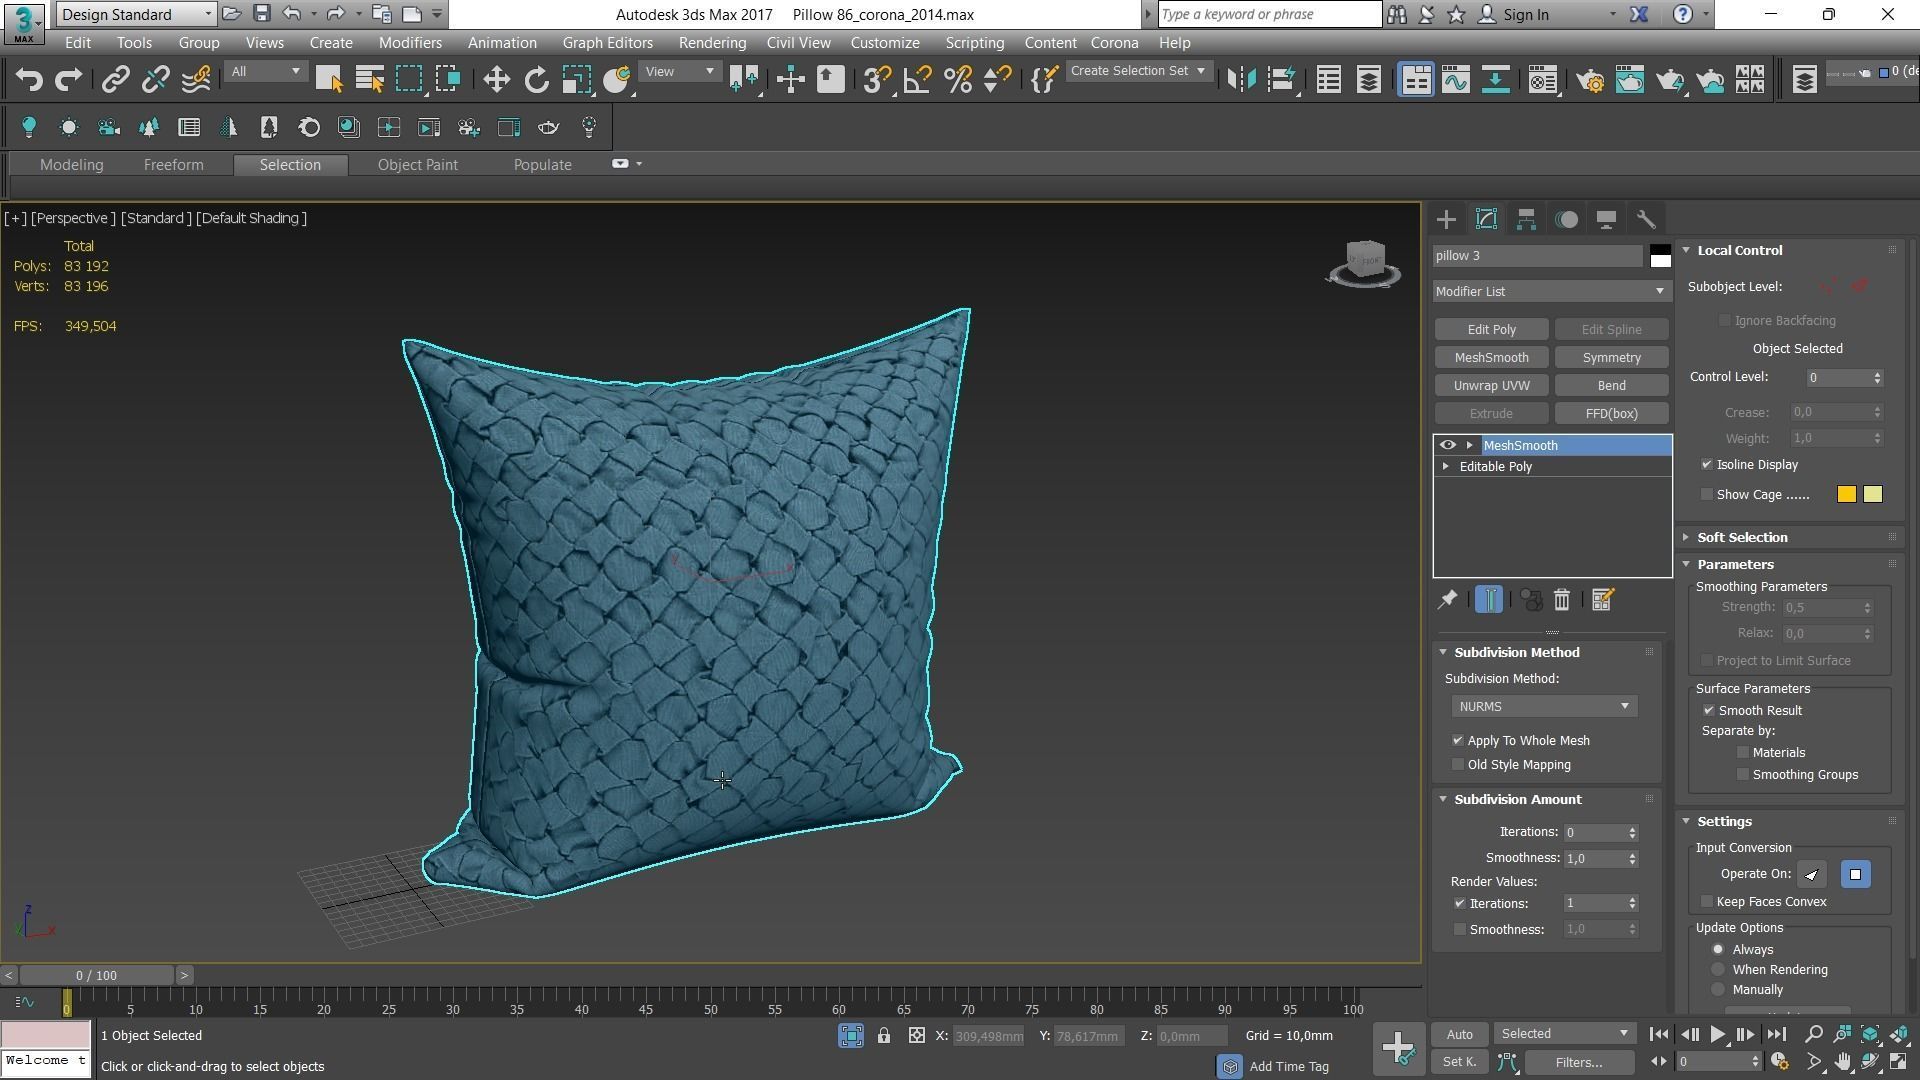Open the View reference coordinate dropdown
The image size is (1920, 1080).
(679, 71)
